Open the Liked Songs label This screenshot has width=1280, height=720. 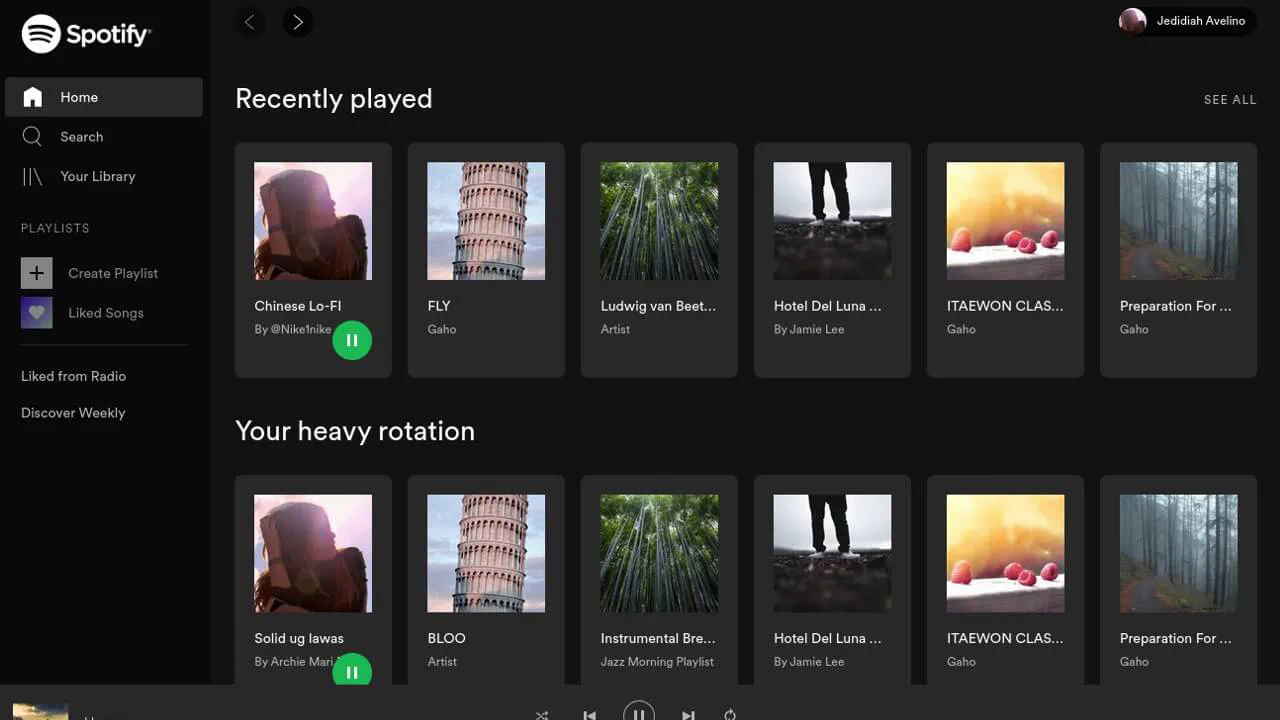point(106,313)
